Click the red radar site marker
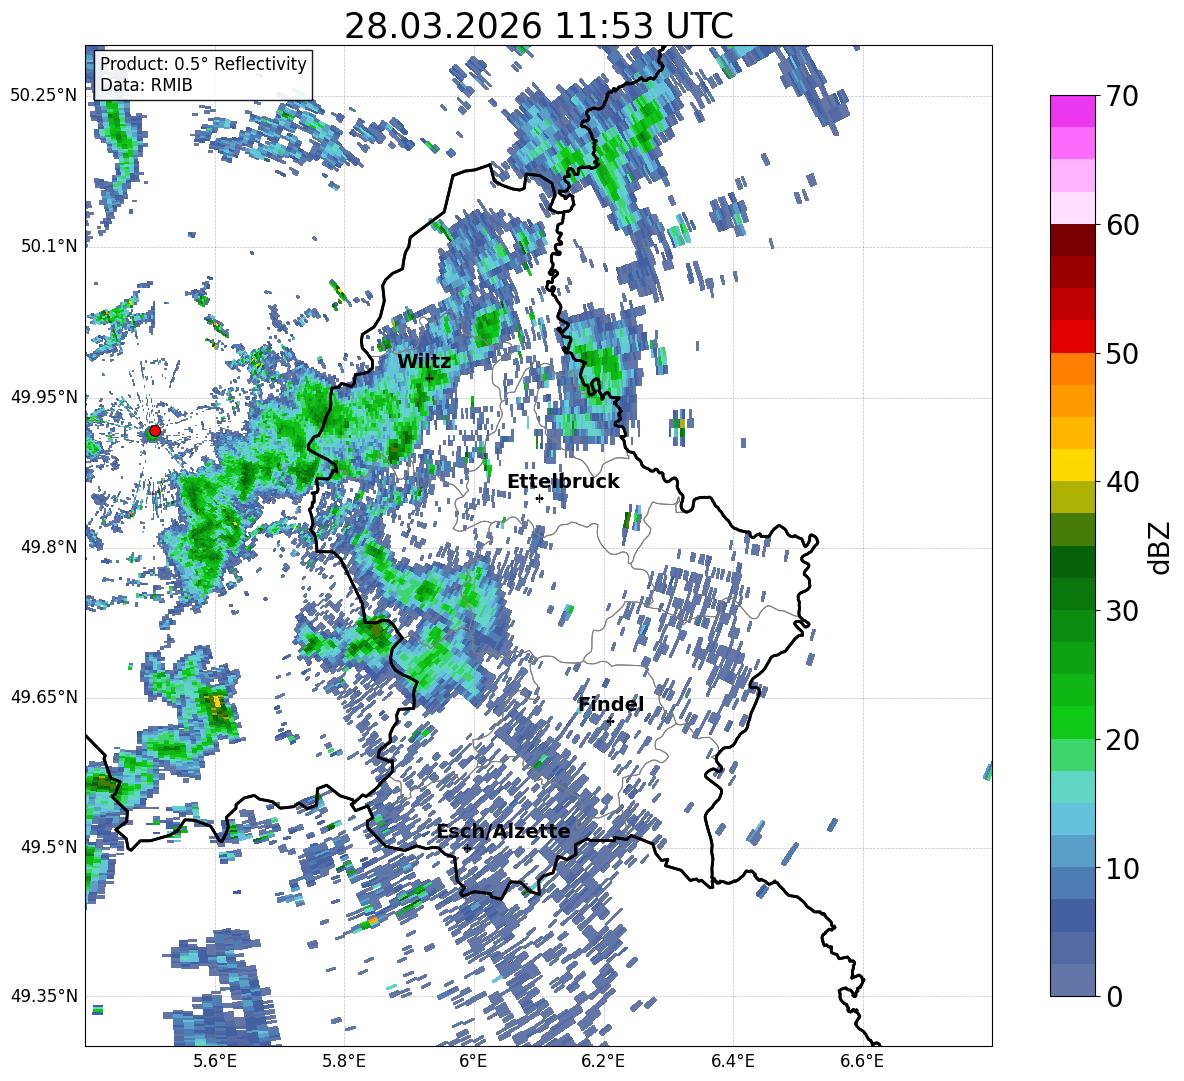The image size is (1184, 1081). click(x=154, y=431)
